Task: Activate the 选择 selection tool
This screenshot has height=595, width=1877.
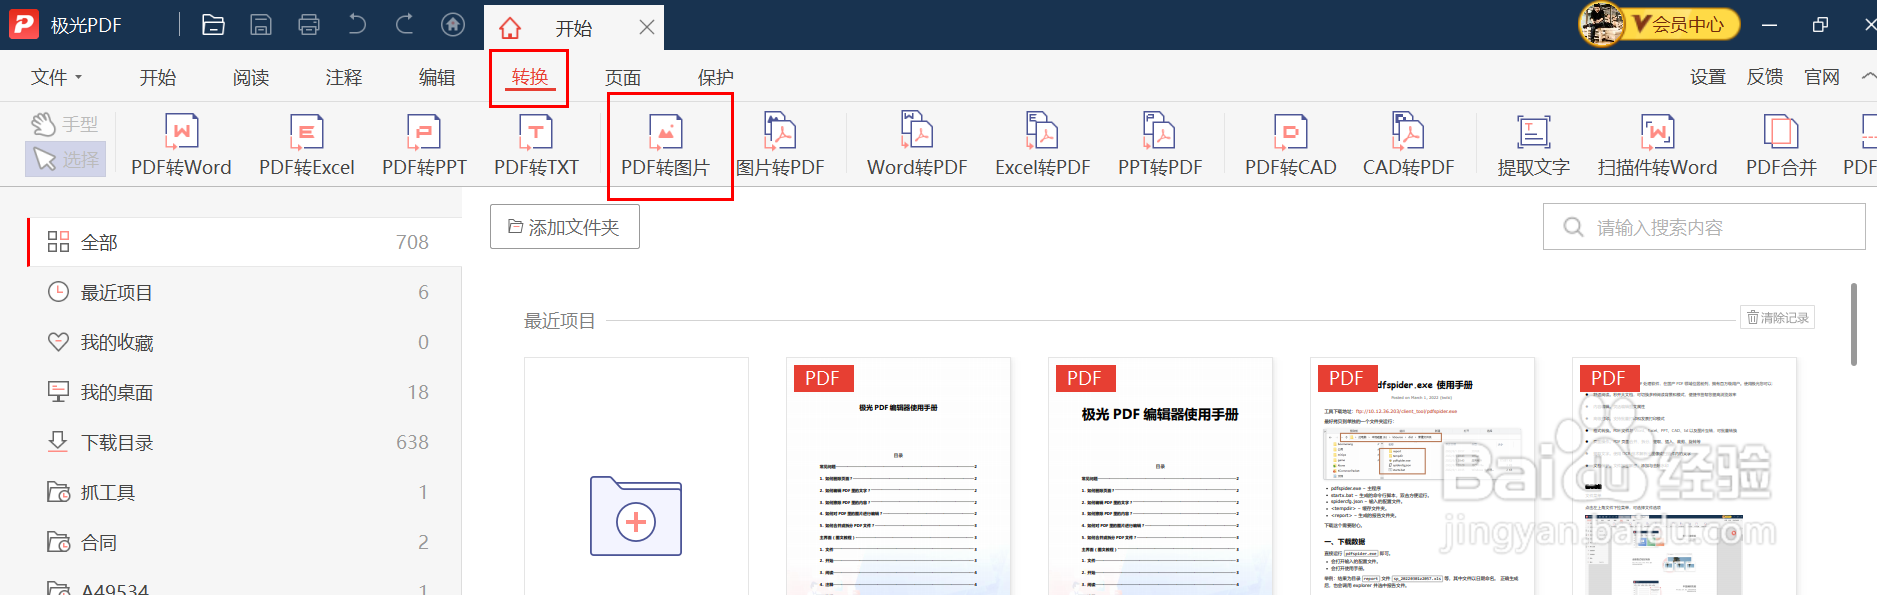Action: point(66,159)
